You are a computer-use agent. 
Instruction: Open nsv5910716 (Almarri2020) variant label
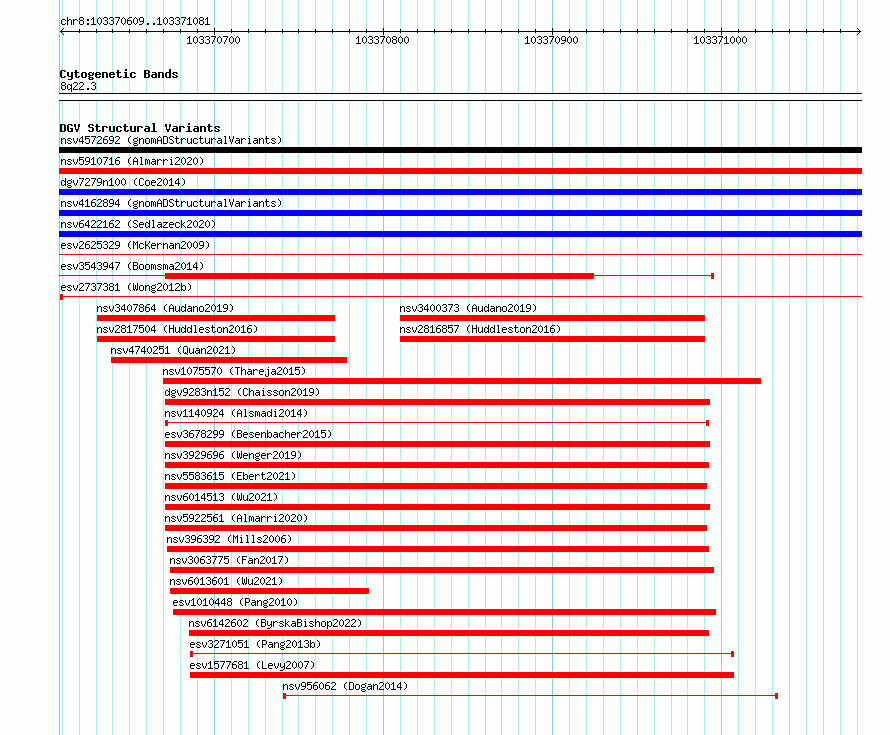click(132, 161)
